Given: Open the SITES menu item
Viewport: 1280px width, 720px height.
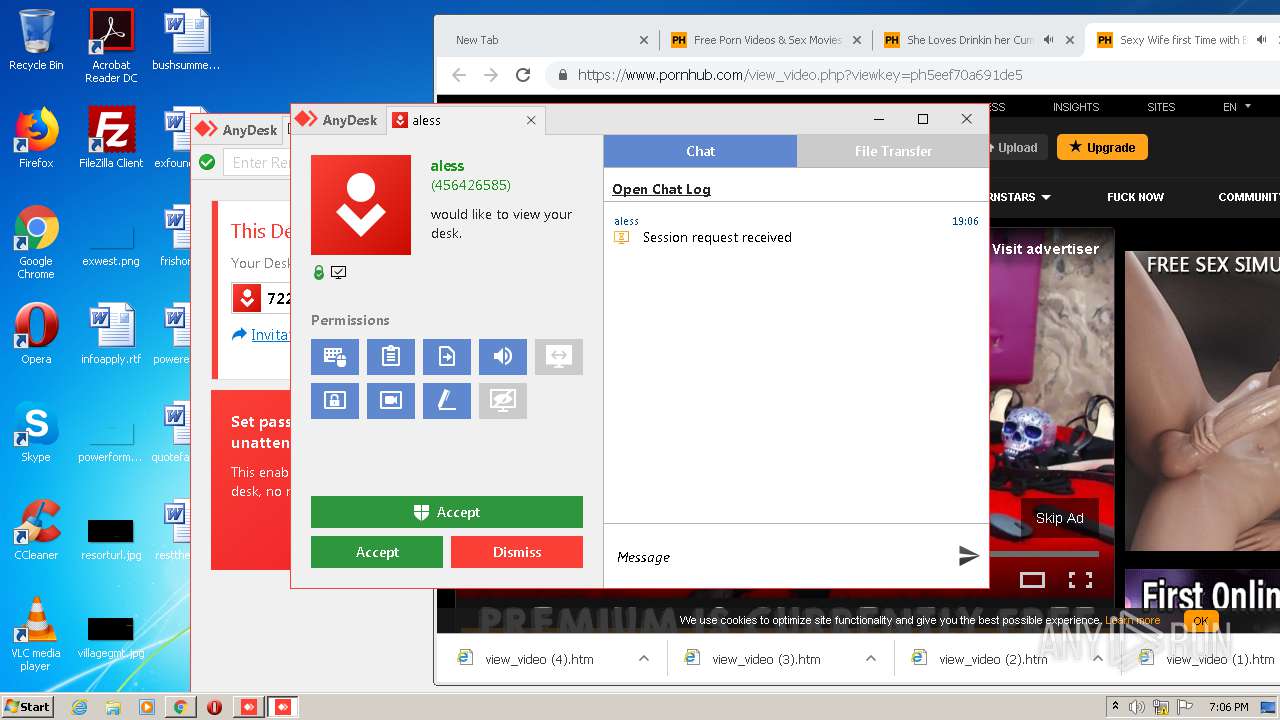Looking at the screenshot, I should [x=1161, y=107].
